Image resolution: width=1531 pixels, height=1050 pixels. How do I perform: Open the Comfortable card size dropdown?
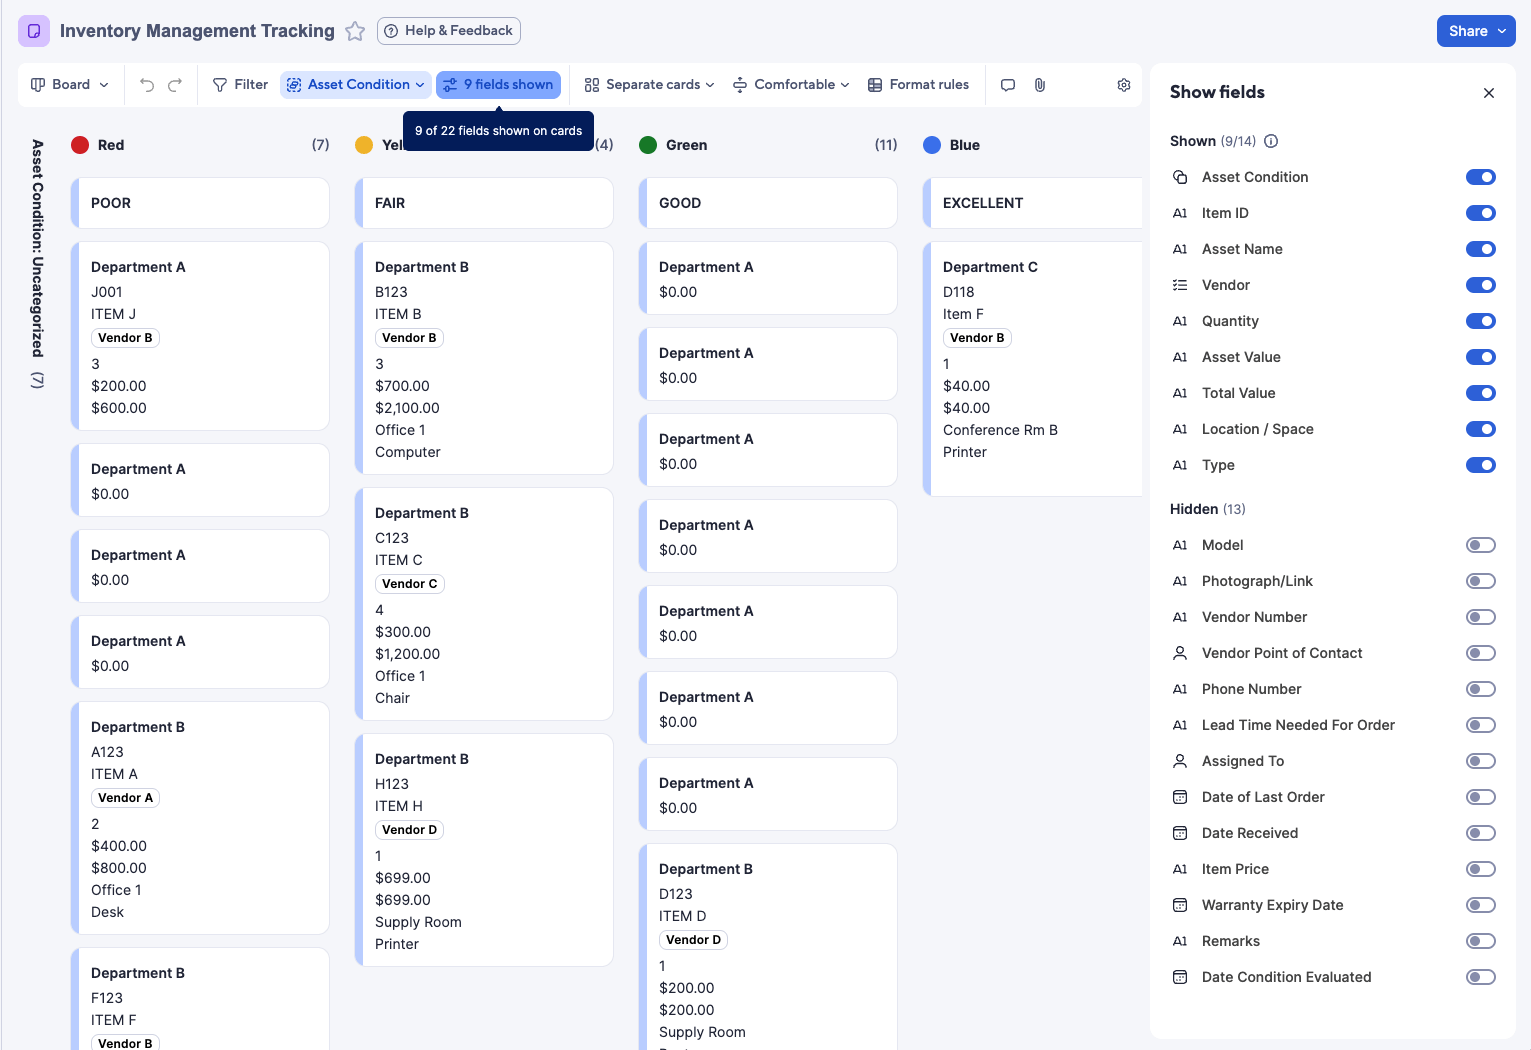tap(791, 84)
